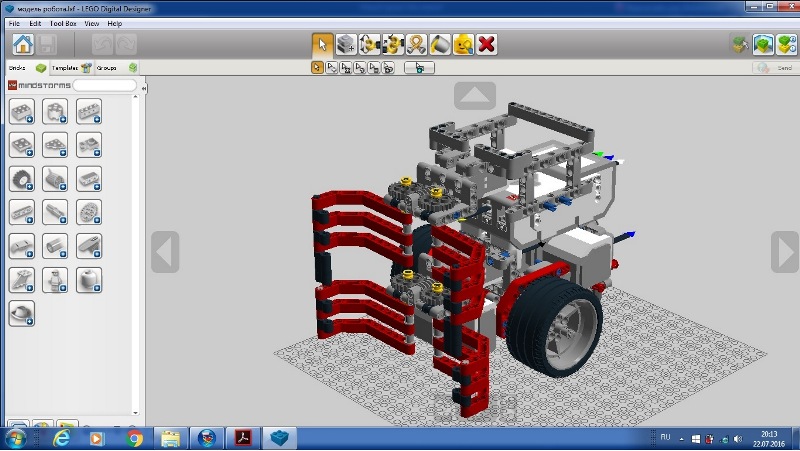
Task: Open the round cylinder bricks category
Action: 55,246
